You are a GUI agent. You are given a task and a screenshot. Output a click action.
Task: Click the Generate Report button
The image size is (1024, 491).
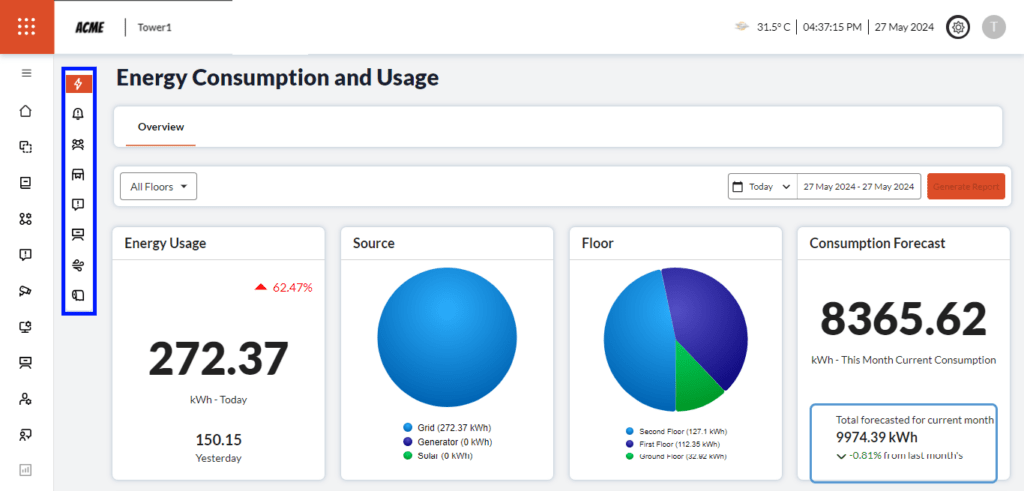[965, 186]
